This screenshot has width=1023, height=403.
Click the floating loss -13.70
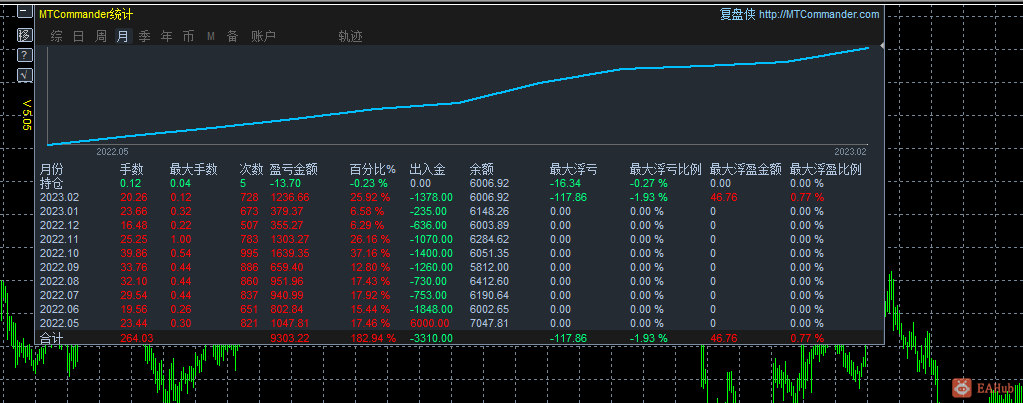click(x=285, y=183)
